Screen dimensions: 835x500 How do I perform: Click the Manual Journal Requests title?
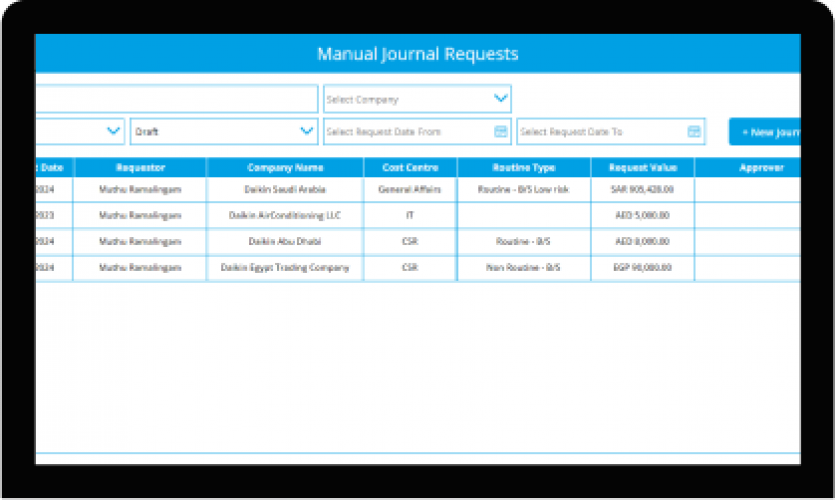[418, 54]
